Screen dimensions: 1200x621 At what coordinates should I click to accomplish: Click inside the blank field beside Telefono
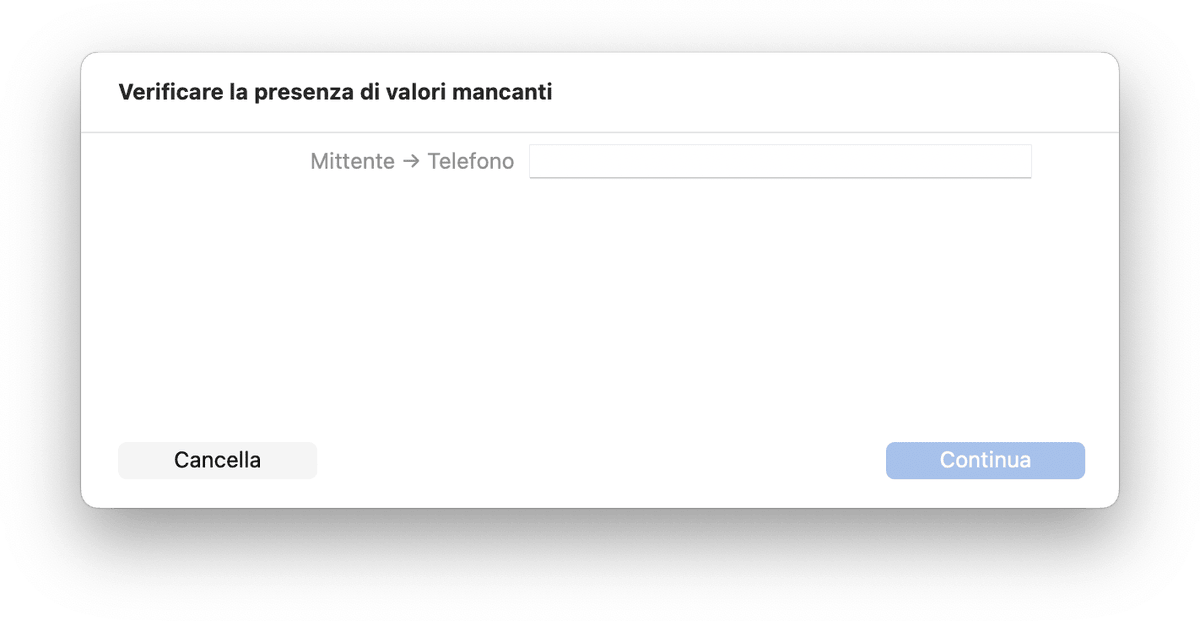click(x=780, y=161)
